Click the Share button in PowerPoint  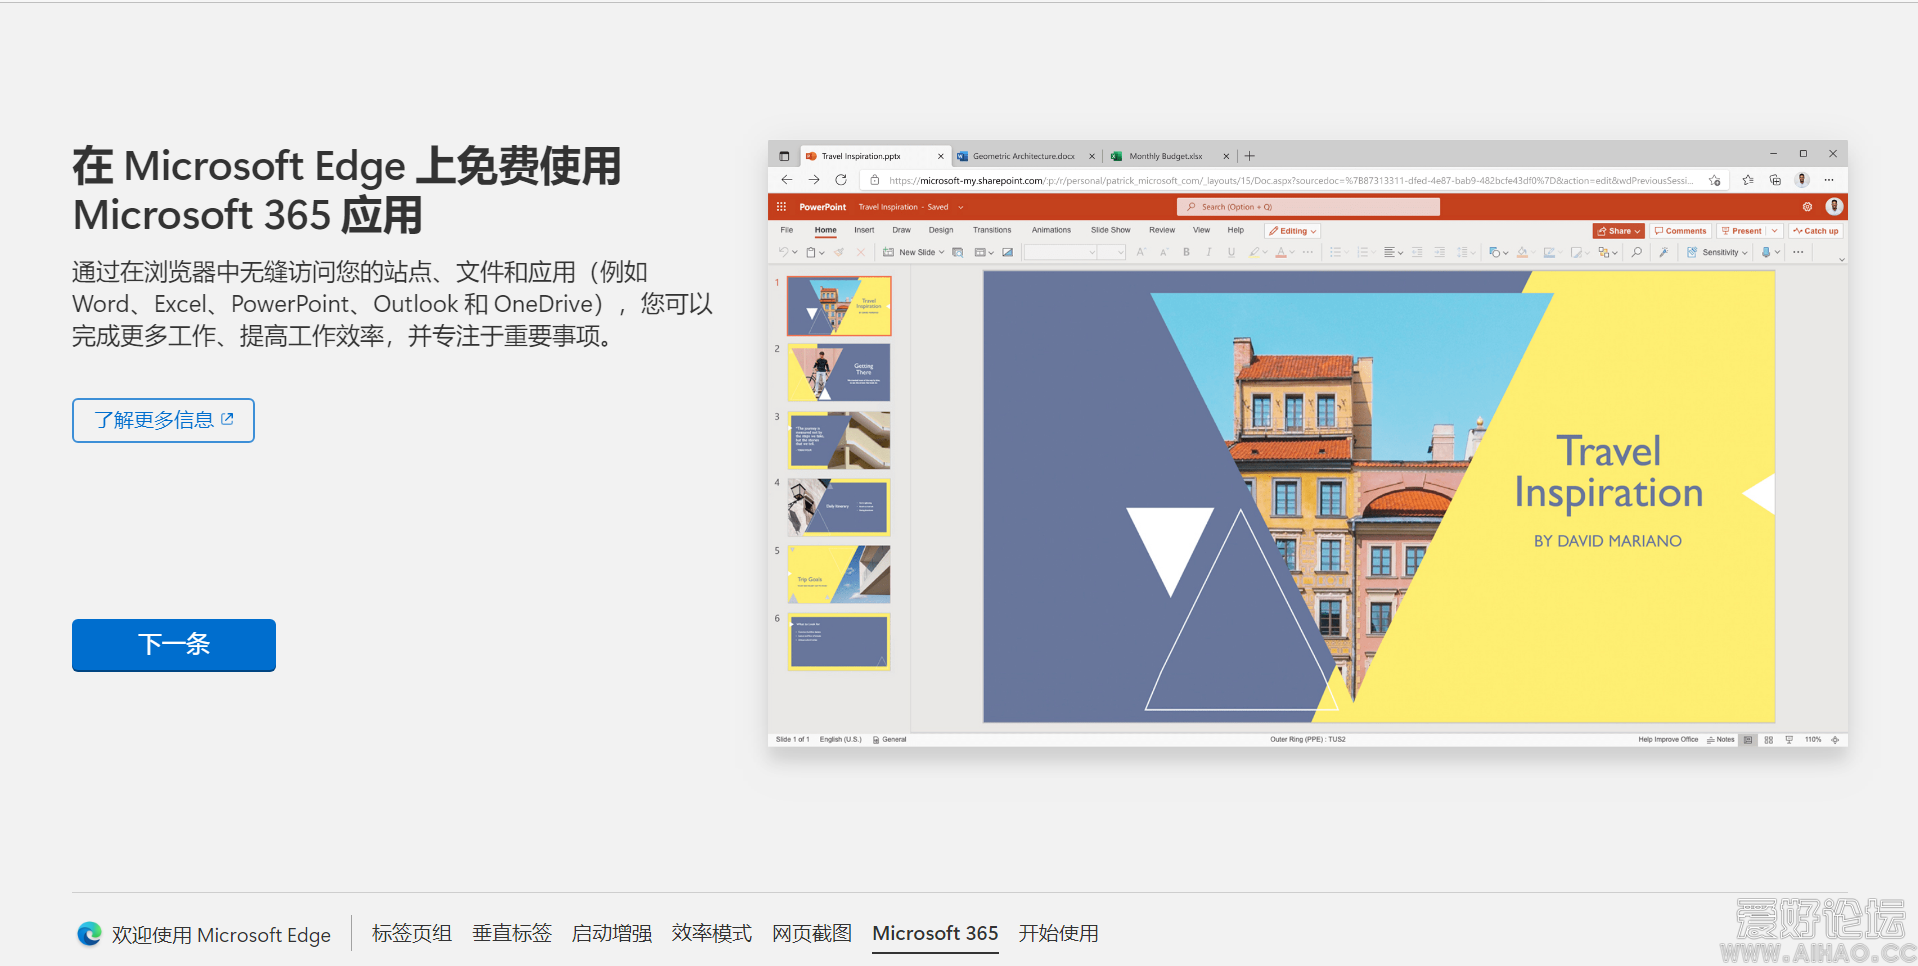(1618, 231)
